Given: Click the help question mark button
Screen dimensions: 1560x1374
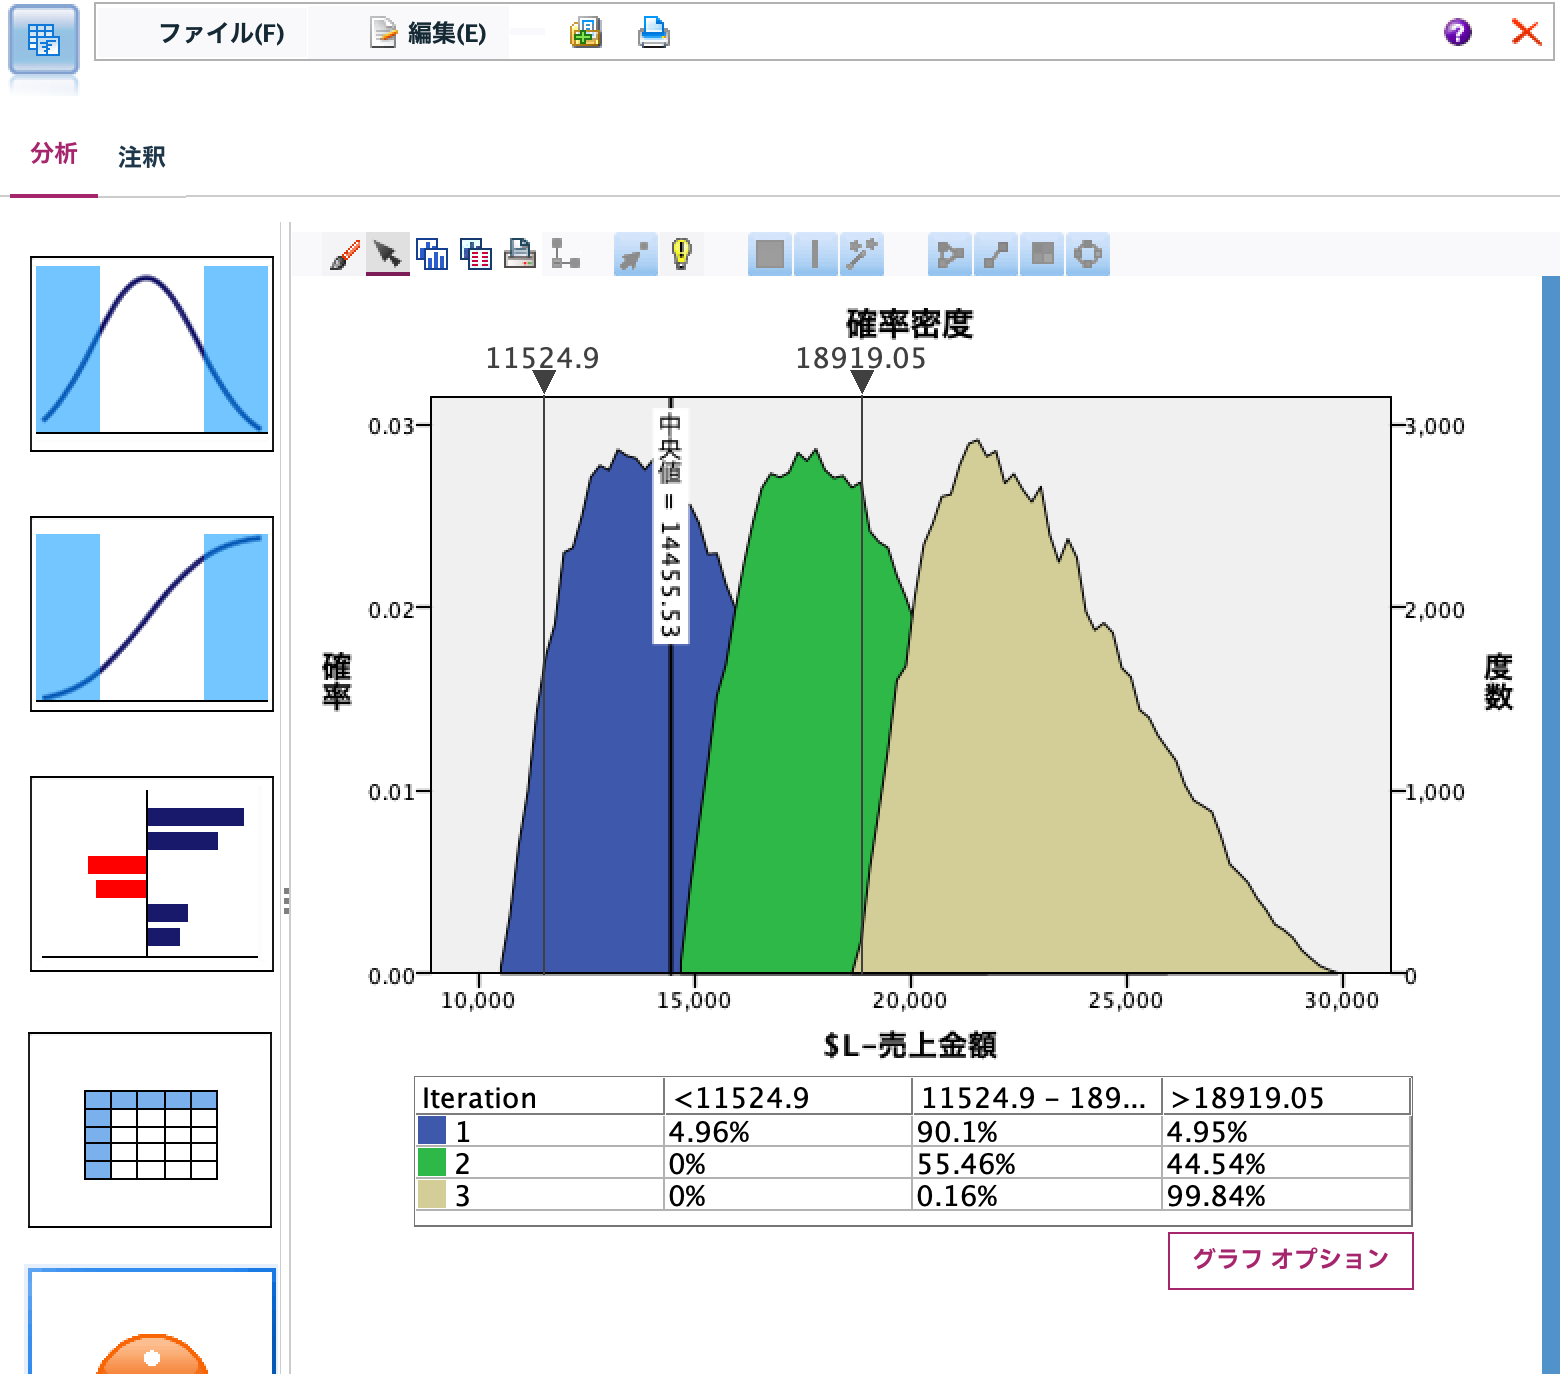Looking at the screenshot, I should coord(1457,33).
